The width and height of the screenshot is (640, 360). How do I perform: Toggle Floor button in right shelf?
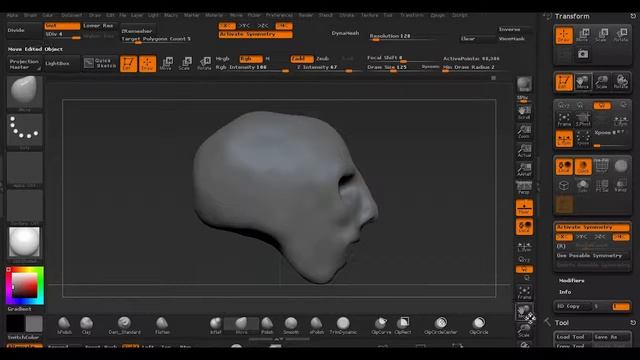[x=524, y=207]
